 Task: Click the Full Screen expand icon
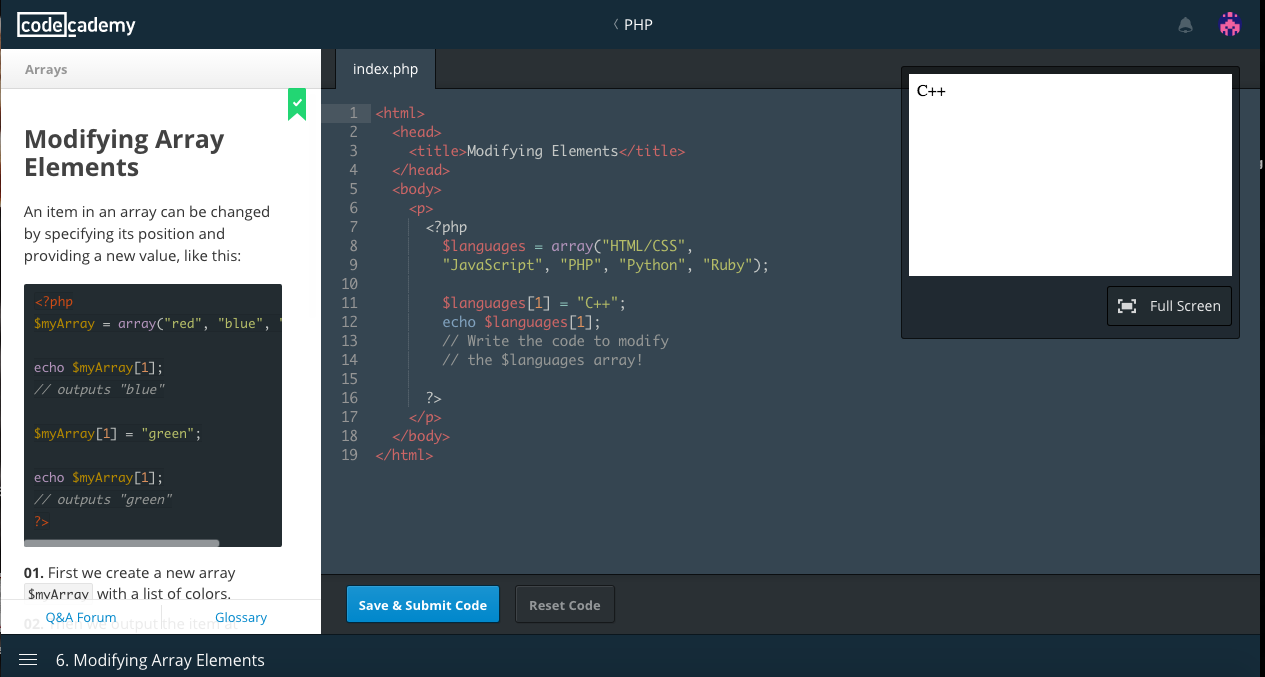pos(1127,306)
